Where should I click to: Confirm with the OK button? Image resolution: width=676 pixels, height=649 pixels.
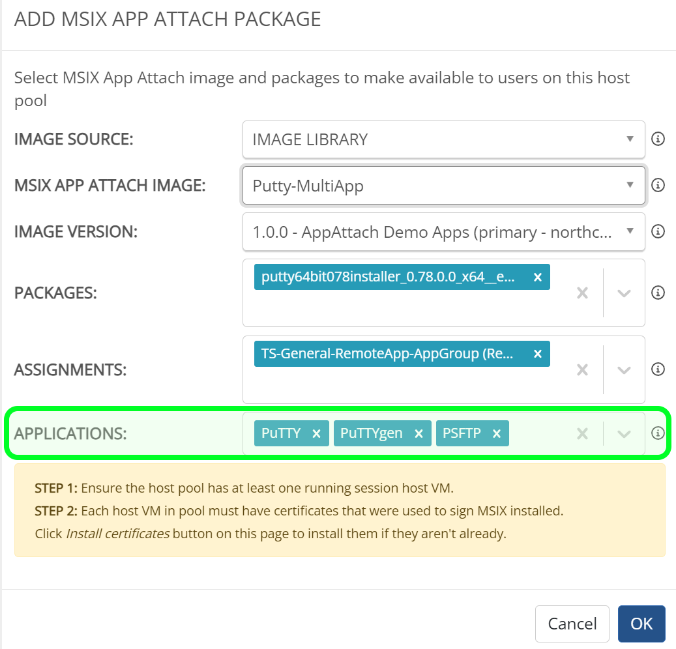click(641, 624)
